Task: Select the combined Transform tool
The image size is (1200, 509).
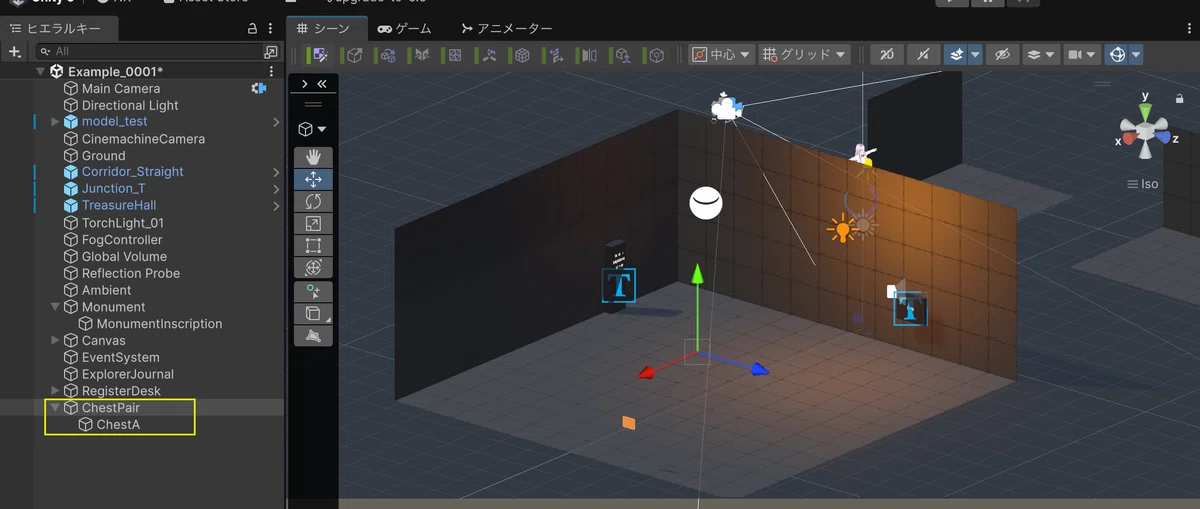Action: [313, 268]
